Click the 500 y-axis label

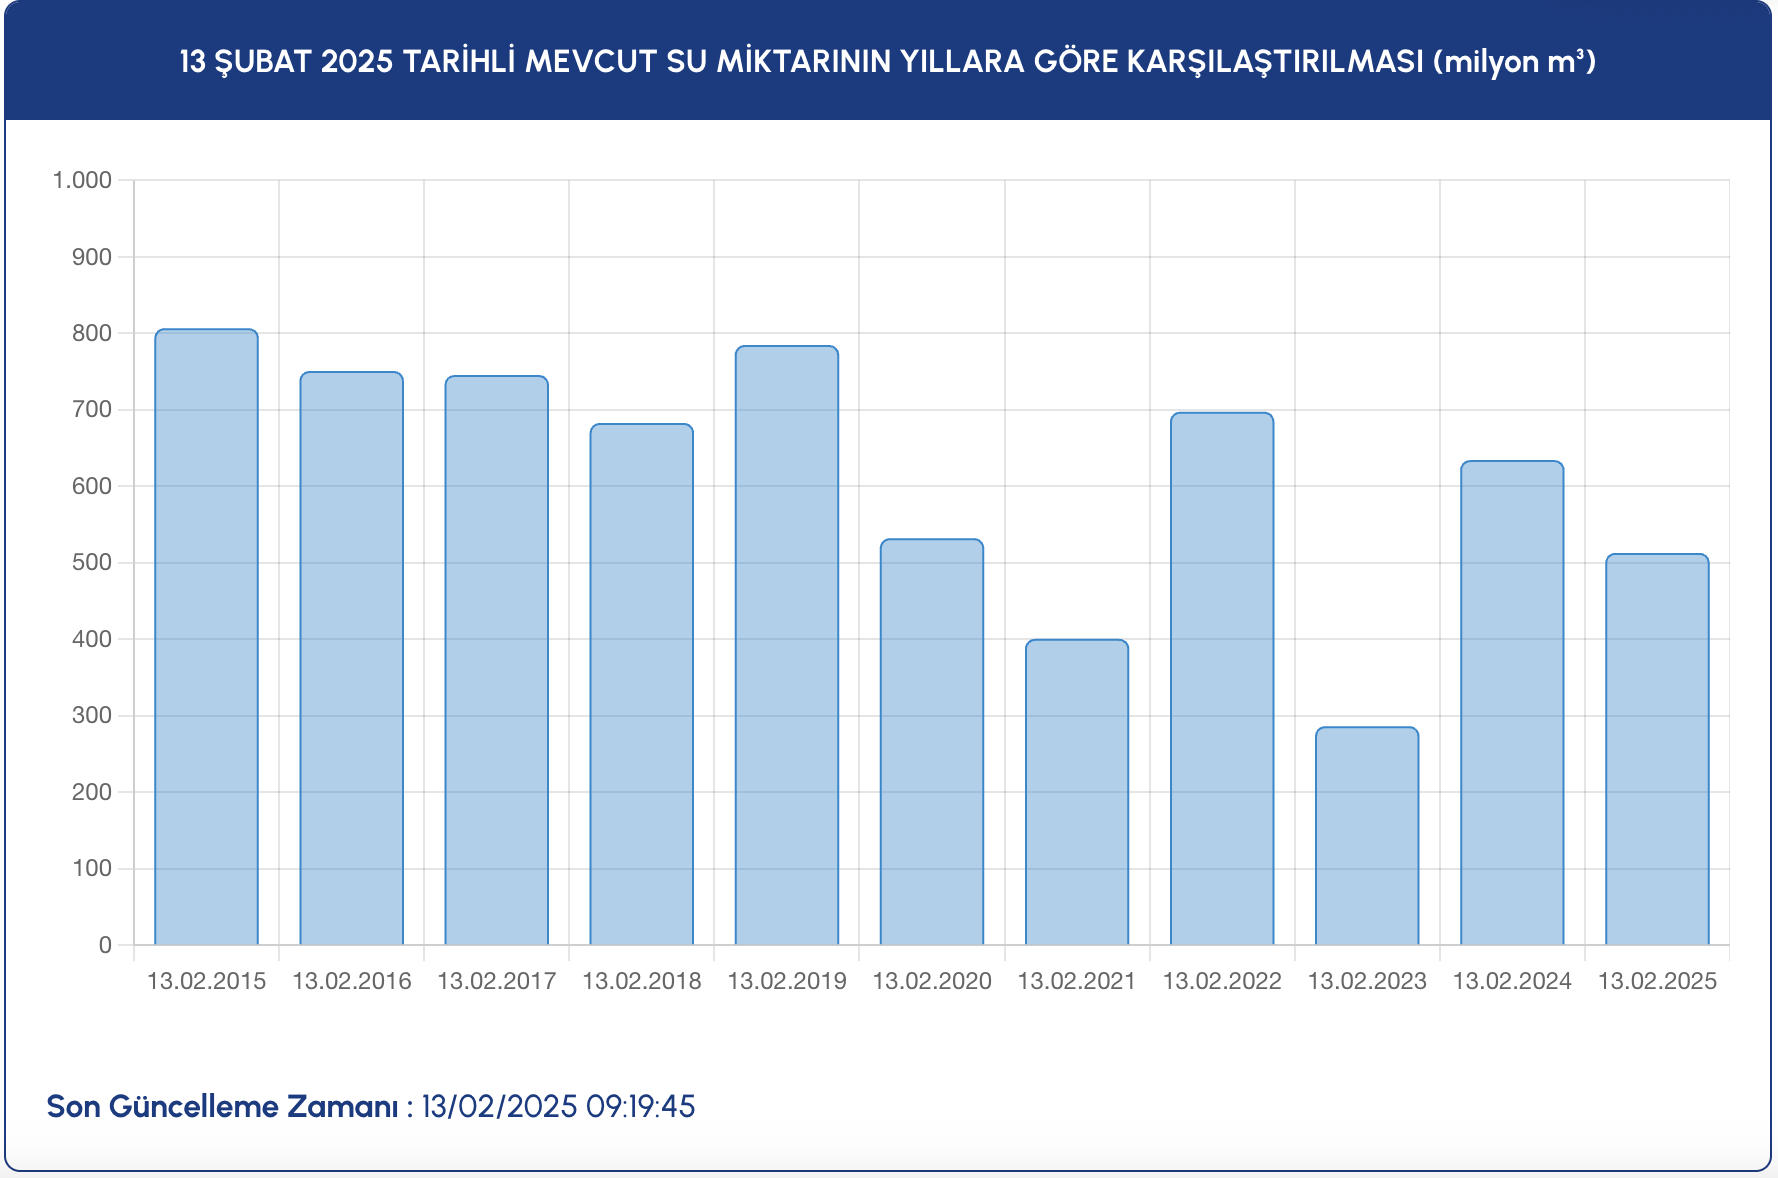pyautogui.click(x=91, y=563)
